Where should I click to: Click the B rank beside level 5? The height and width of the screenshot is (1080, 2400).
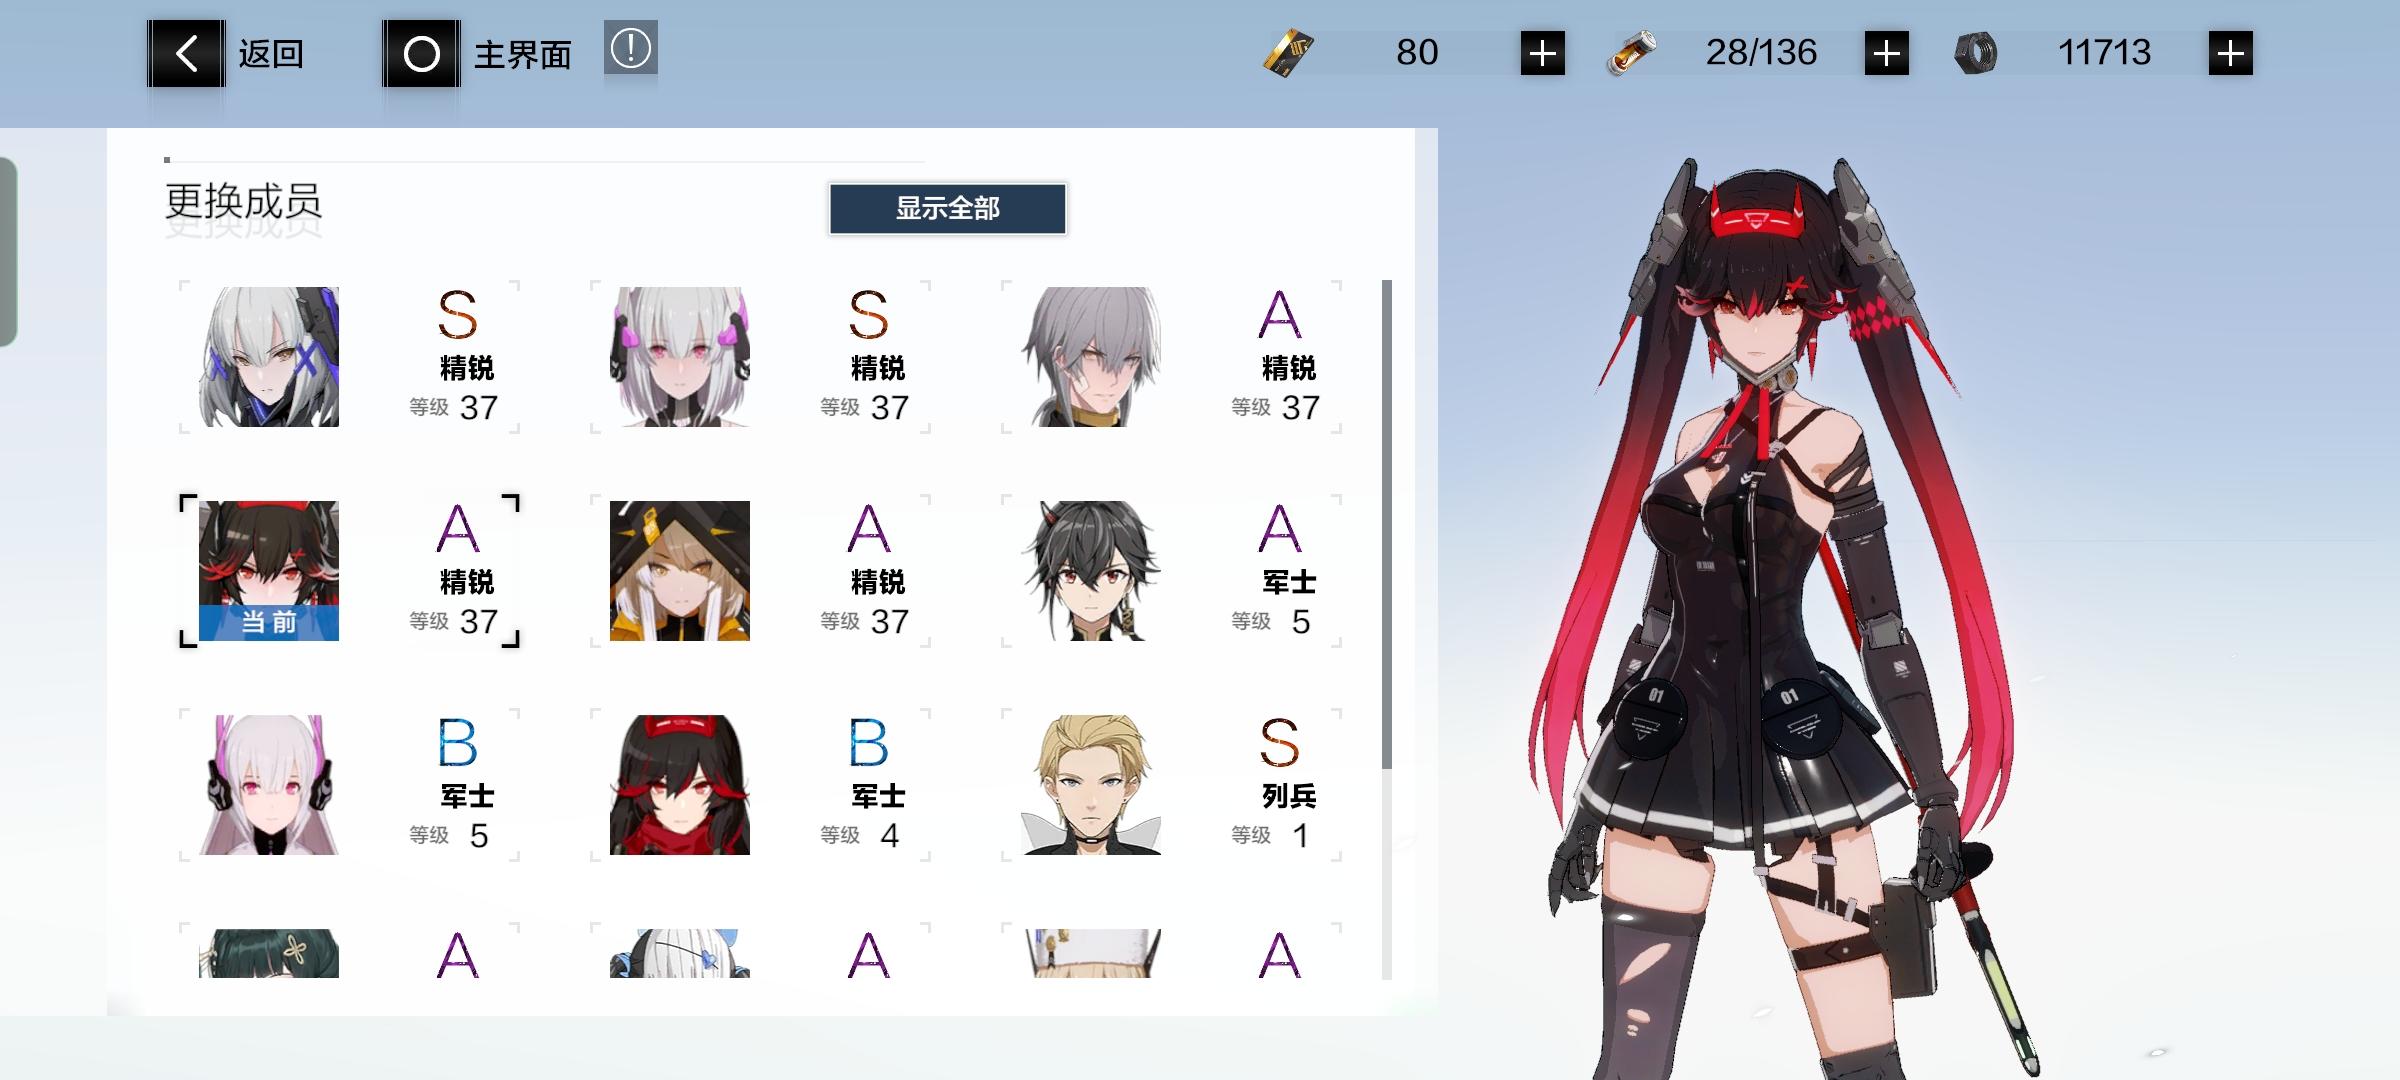458,743
